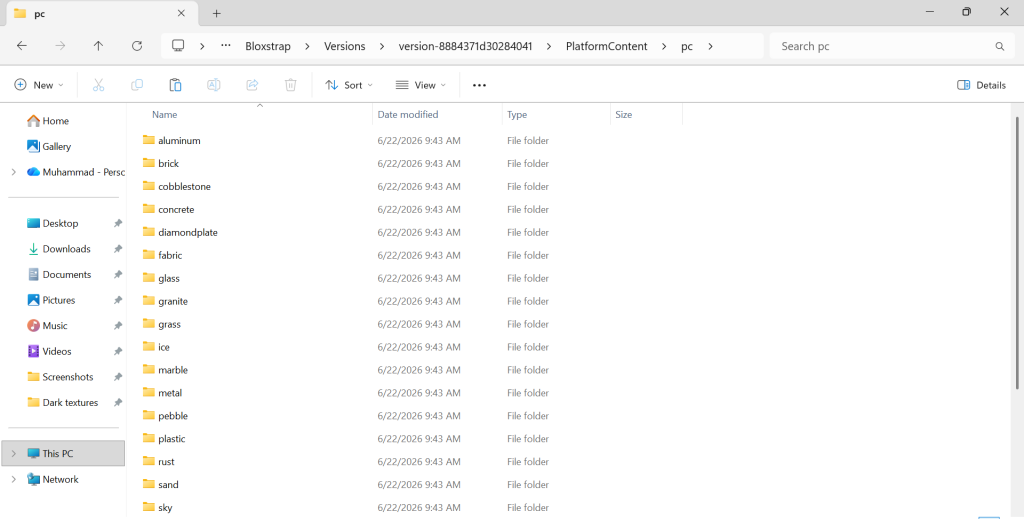Image resolution: width=1024 pixels, height=519 pixels.
Task: Open Gallery in the navigation pane
Action: tap(48, 146)
